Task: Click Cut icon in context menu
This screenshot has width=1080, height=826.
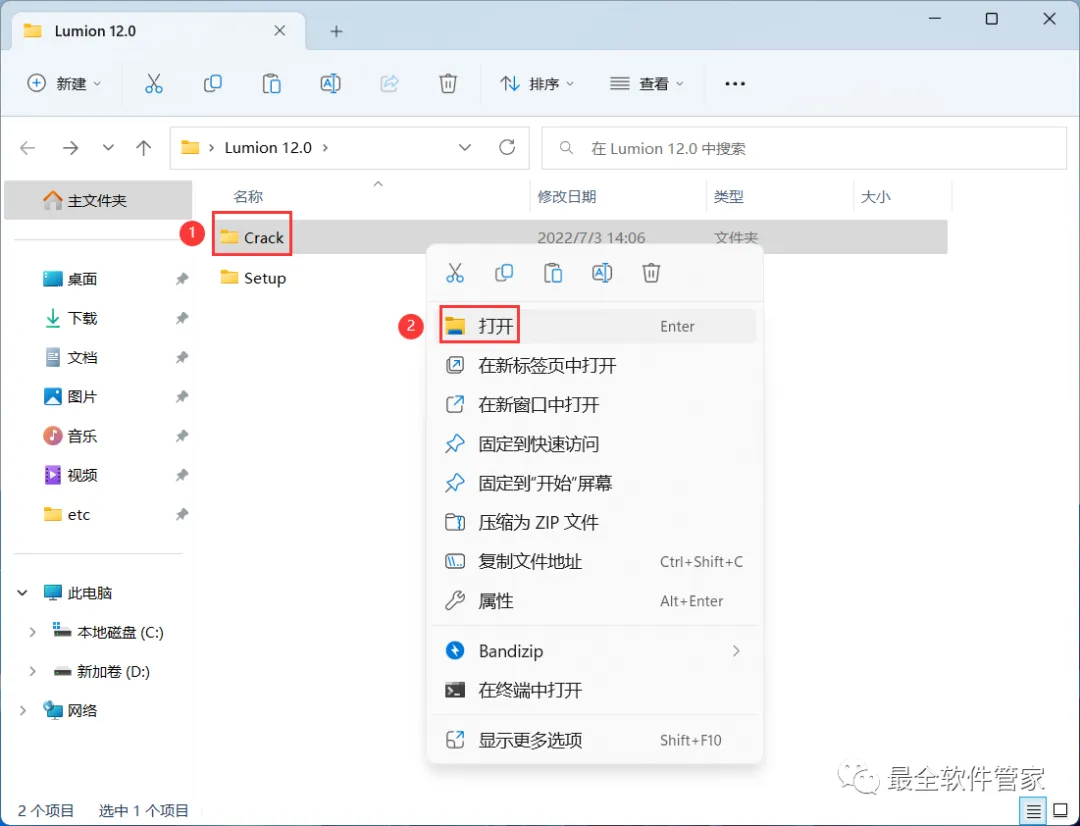Action: [455, 273]
